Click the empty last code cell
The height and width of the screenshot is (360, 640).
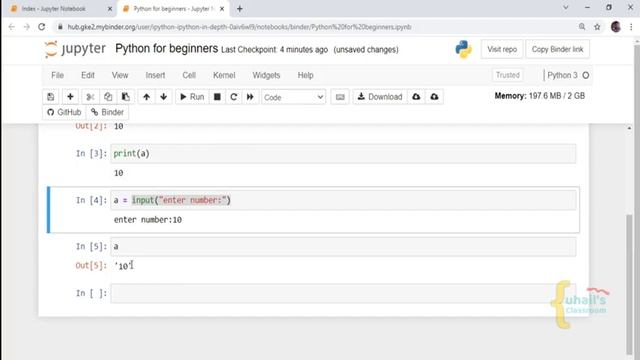pyautogui.click(x=343, y=293)
